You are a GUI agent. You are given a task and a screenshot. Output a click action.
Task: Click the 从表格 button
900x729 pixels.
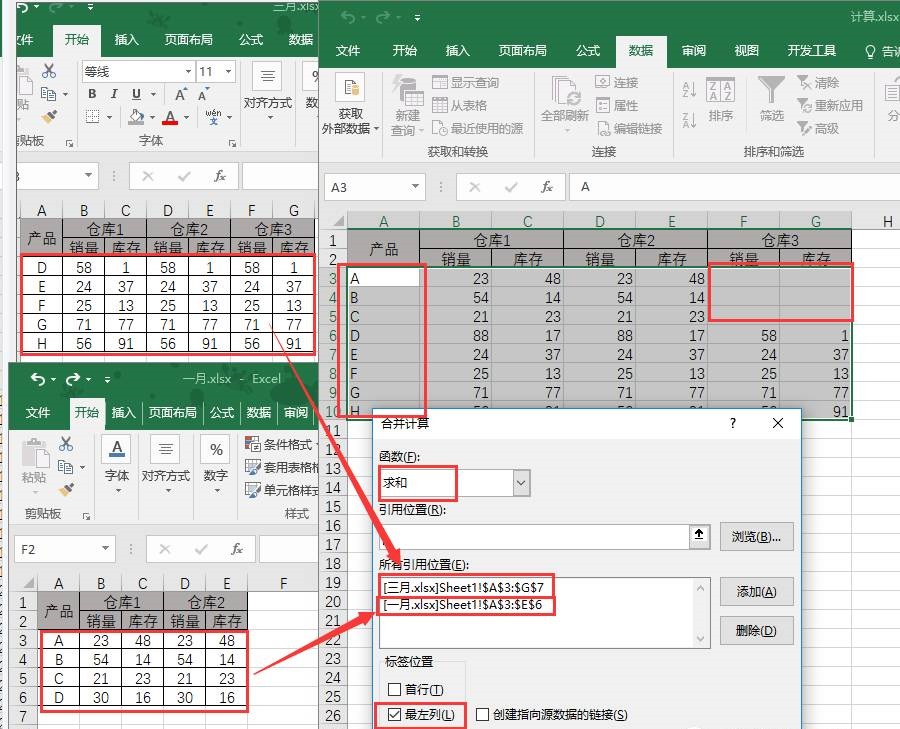(x=459, y=105)
